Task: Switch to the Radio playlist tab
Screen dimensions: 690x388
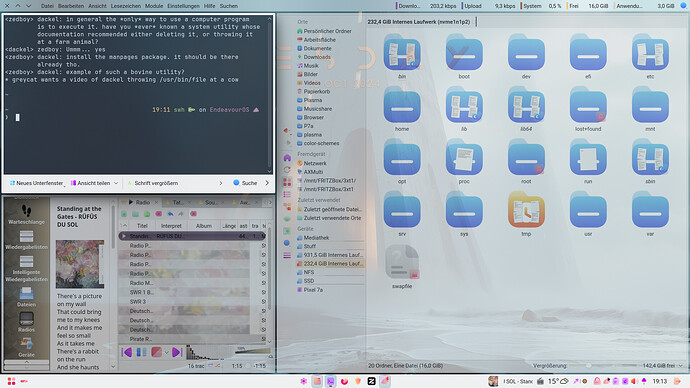Action: coord(139,202)
